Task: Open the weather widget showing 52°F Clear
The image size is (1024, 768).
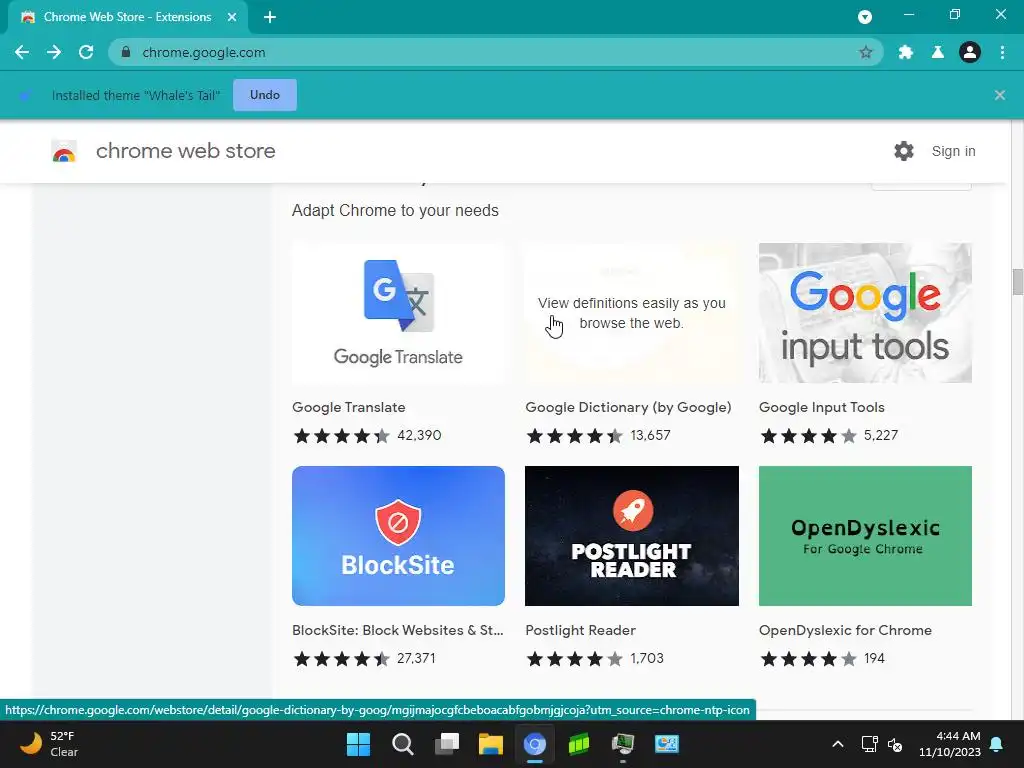Action: [x=49, y=744]
